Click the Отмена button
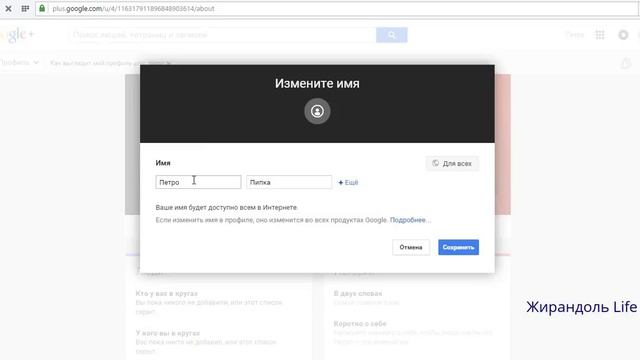Viewport: 640px width, 360px height. click(x=411, y=247)
